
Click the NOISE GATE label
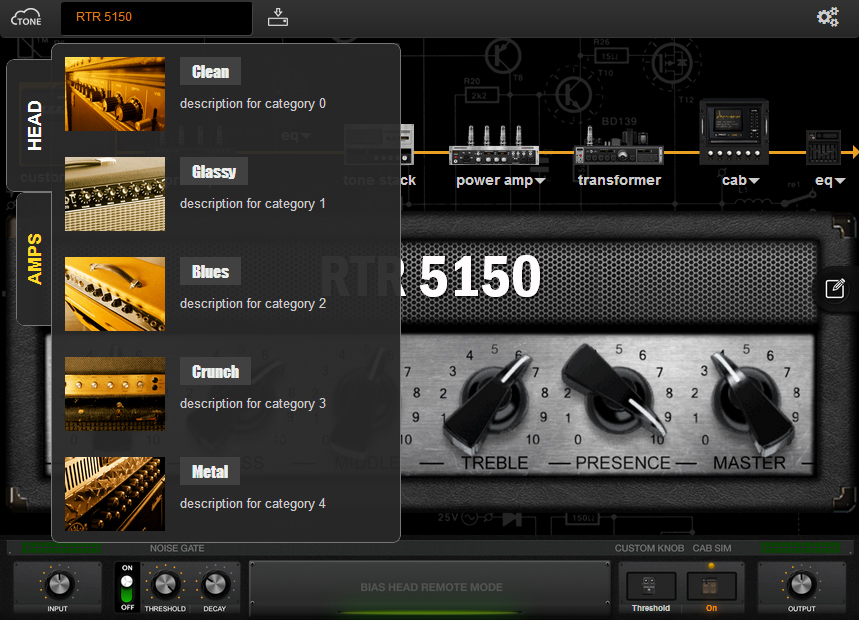pos(177,548)
